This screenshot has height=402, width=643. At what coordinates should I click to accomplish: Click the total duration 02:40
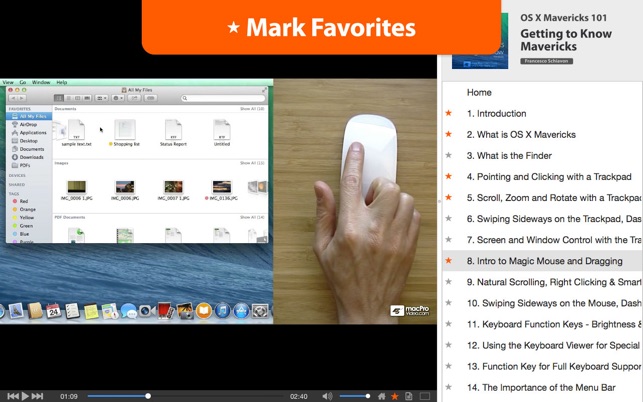coord(299,396)
